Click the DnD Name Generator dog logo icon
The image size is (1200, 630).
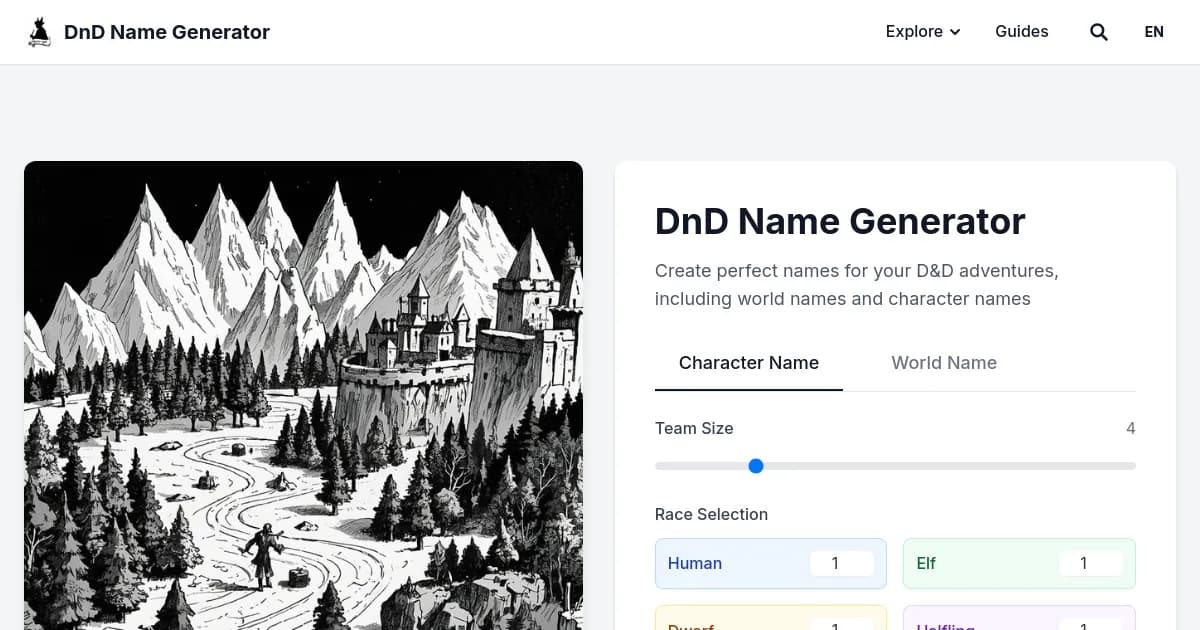39,31
